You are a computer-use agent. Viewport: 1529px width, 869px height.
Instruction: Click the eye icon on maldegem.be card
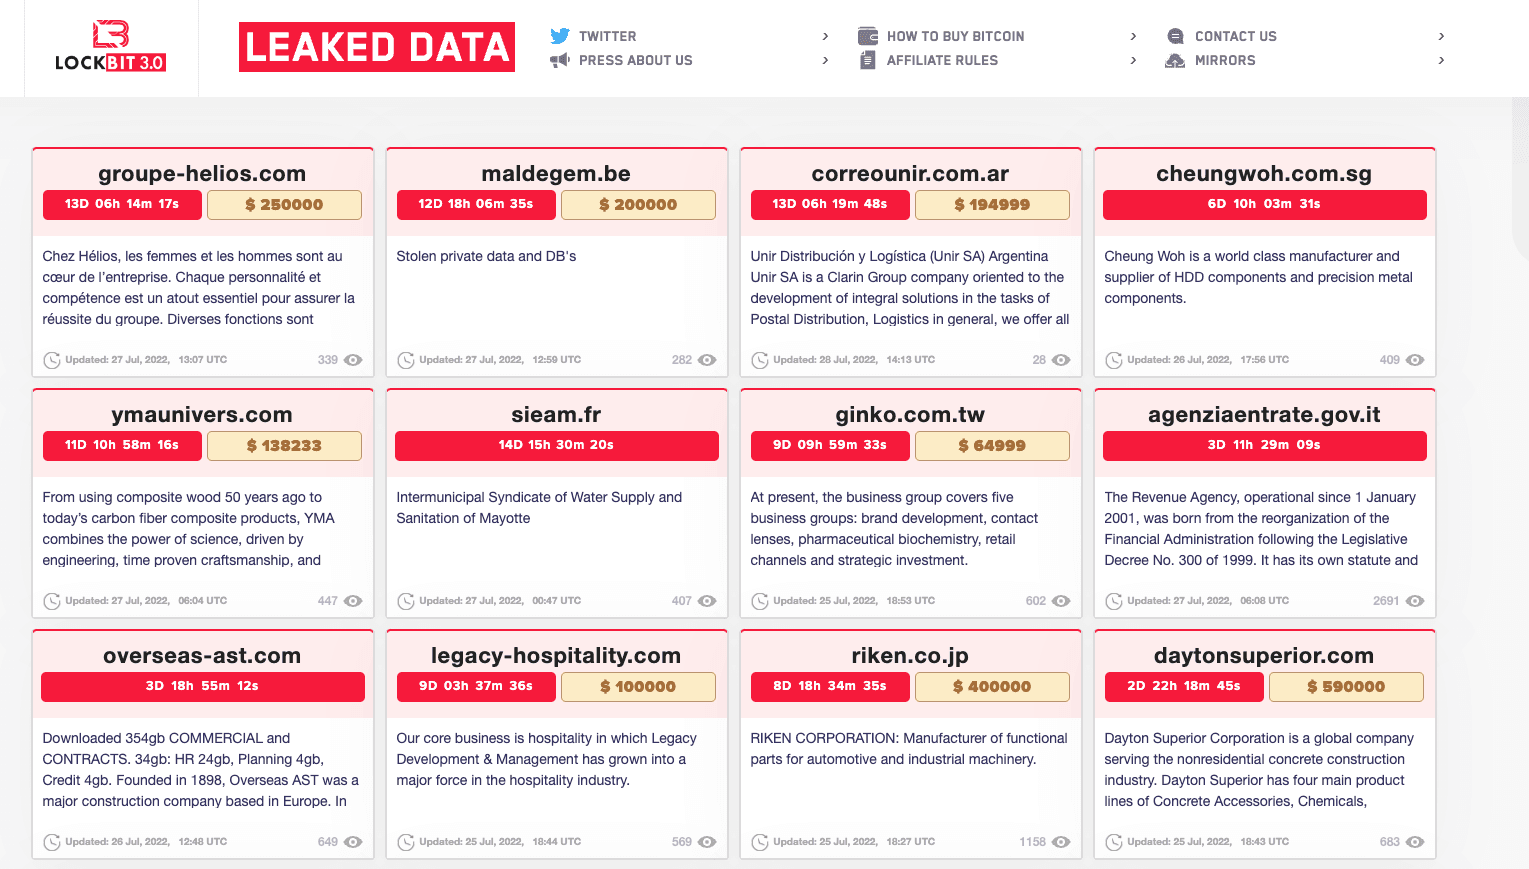(707, 360)
